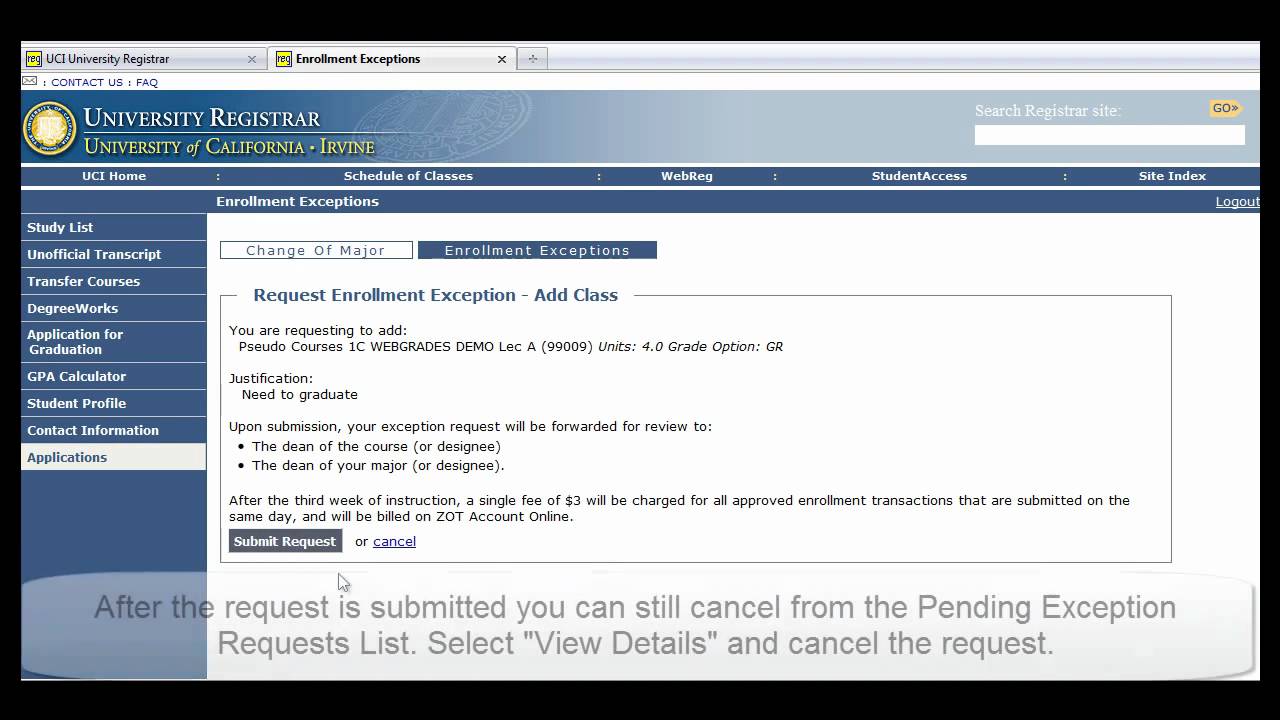Viewport: 1280px width, 720px height.
Task: Close the Enrollment Exceptions browser tab
Action: (502, 59)
